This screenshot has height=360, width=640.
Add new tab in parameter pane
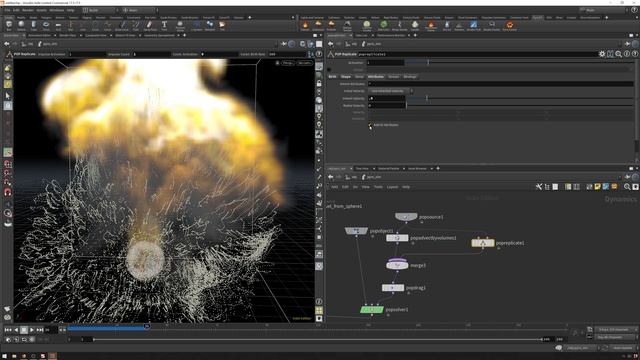click(415, 35)
